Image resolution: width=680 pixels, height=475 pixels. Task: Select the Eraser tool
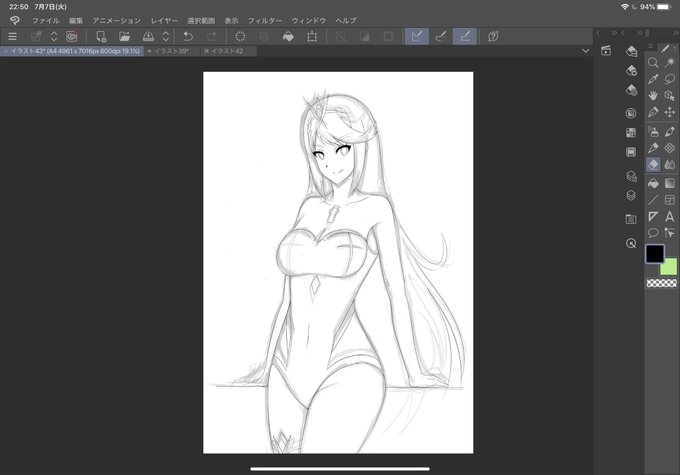(x=653, y=164)
